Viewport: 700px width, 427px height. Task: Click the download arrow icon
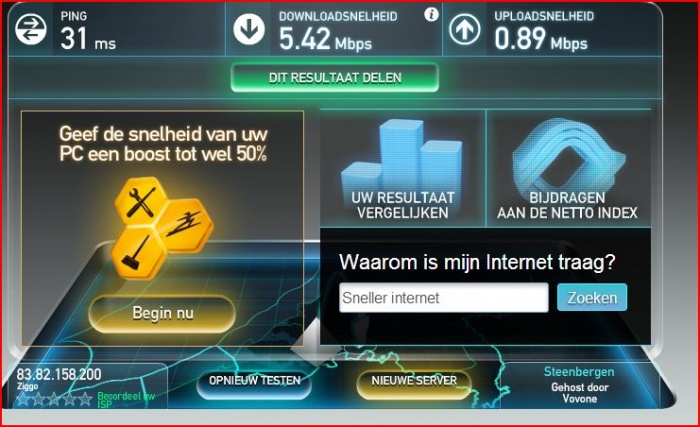249,29
